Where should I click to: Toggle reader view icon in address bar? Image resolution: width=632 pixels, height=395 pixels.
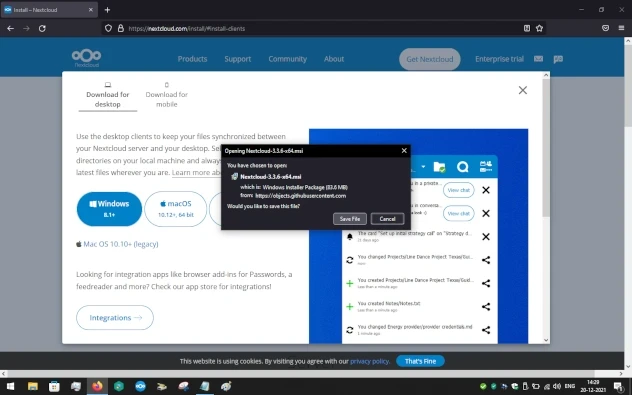tap(526, 28)
